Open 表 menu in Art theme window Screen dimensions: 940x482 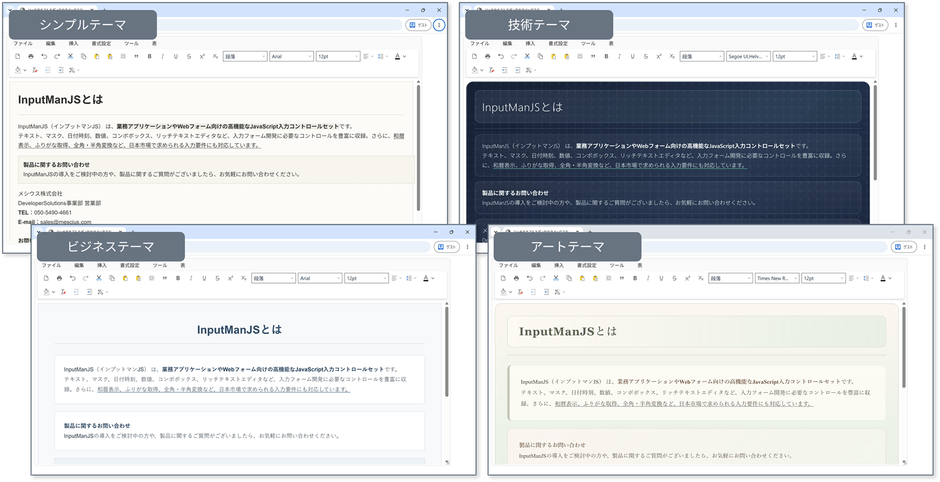tap(640, 265)
